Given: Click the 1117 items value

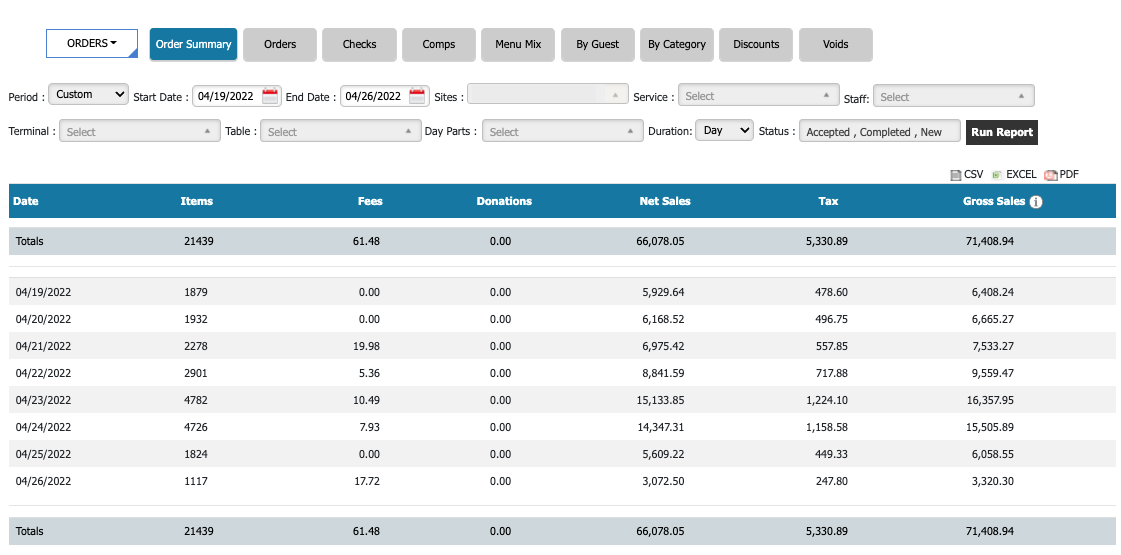Looking at the screenshot, I should tap(195, 481).
